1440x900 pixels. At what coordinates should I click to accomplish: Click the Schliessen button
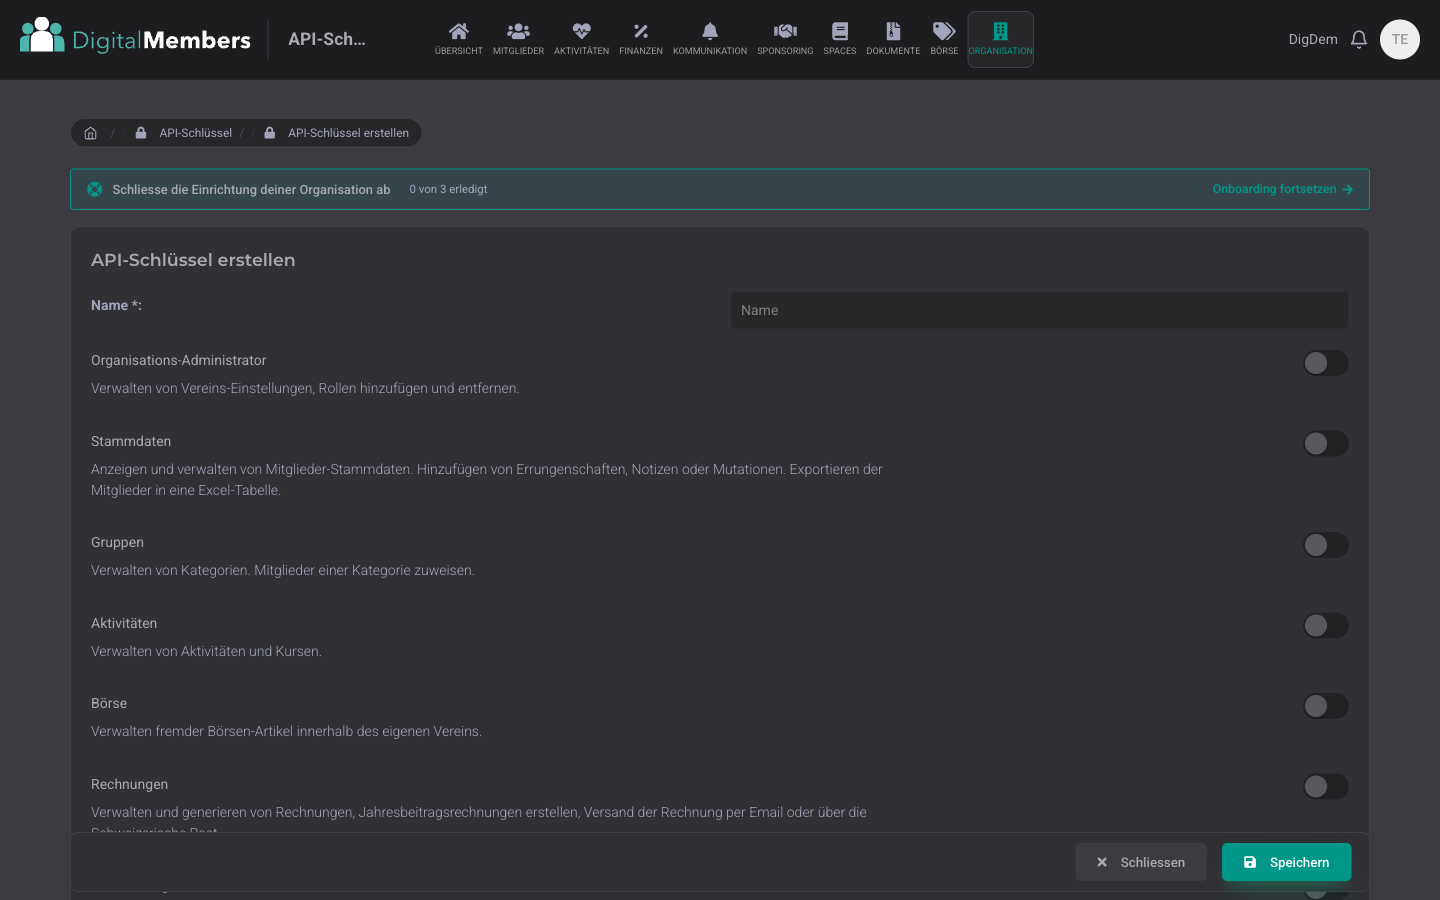(x=1141, y=862)
